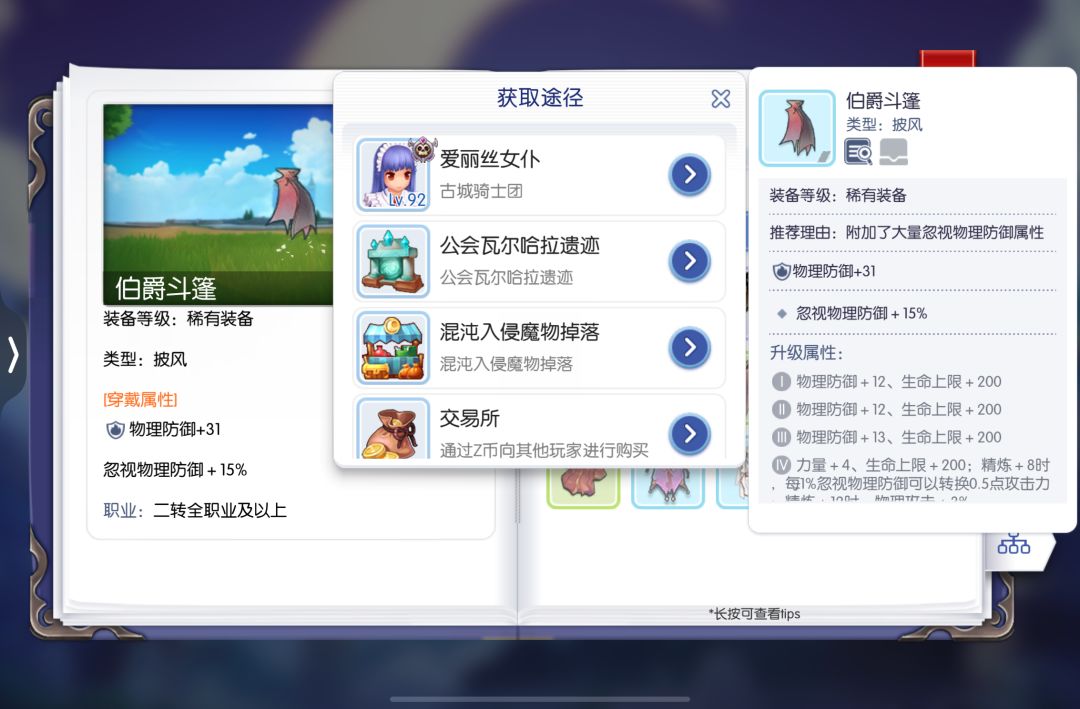The image size is (1080, 709).
Task: Click 爱丽丝女仆 source name
Action: point(490,159)
